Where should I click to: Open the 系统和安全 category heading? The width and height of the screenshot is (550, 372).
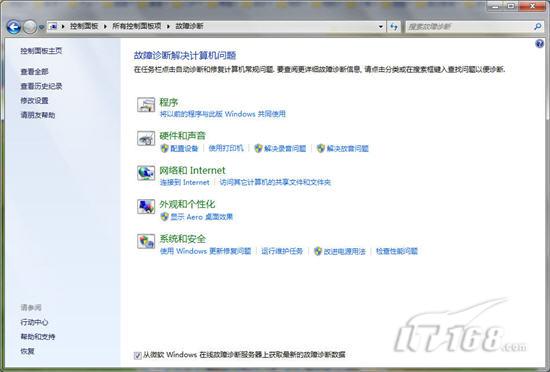pyautogui.click(x=182, y=239)
